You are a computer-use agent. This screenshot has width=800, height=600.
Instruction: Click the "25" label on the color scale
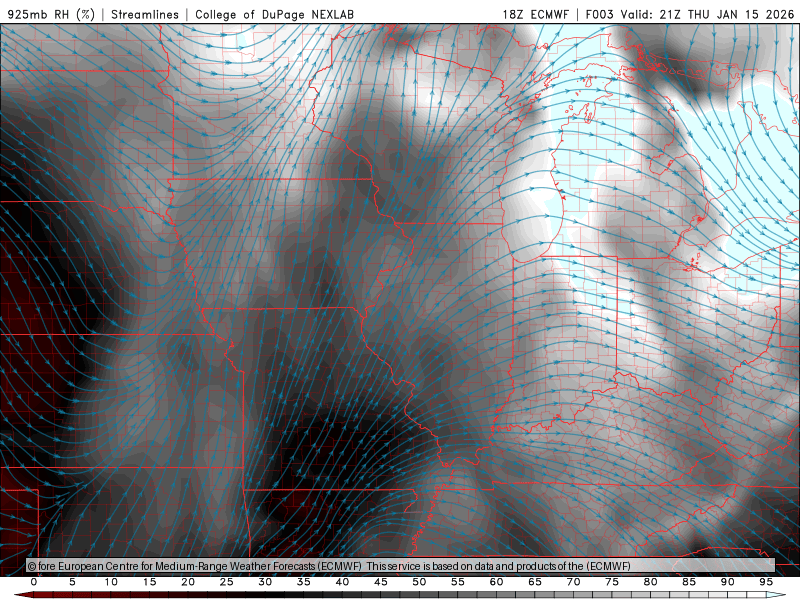(x=227, y=582)
